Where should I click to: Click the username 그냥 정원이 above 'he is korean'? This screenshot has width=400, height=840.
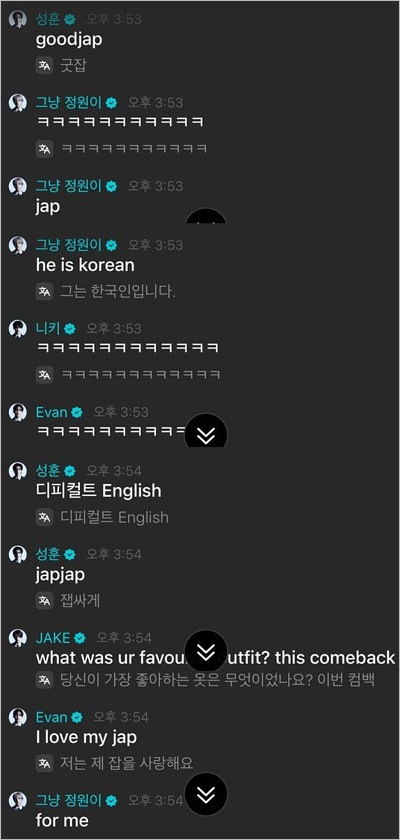tap(69, 245)
